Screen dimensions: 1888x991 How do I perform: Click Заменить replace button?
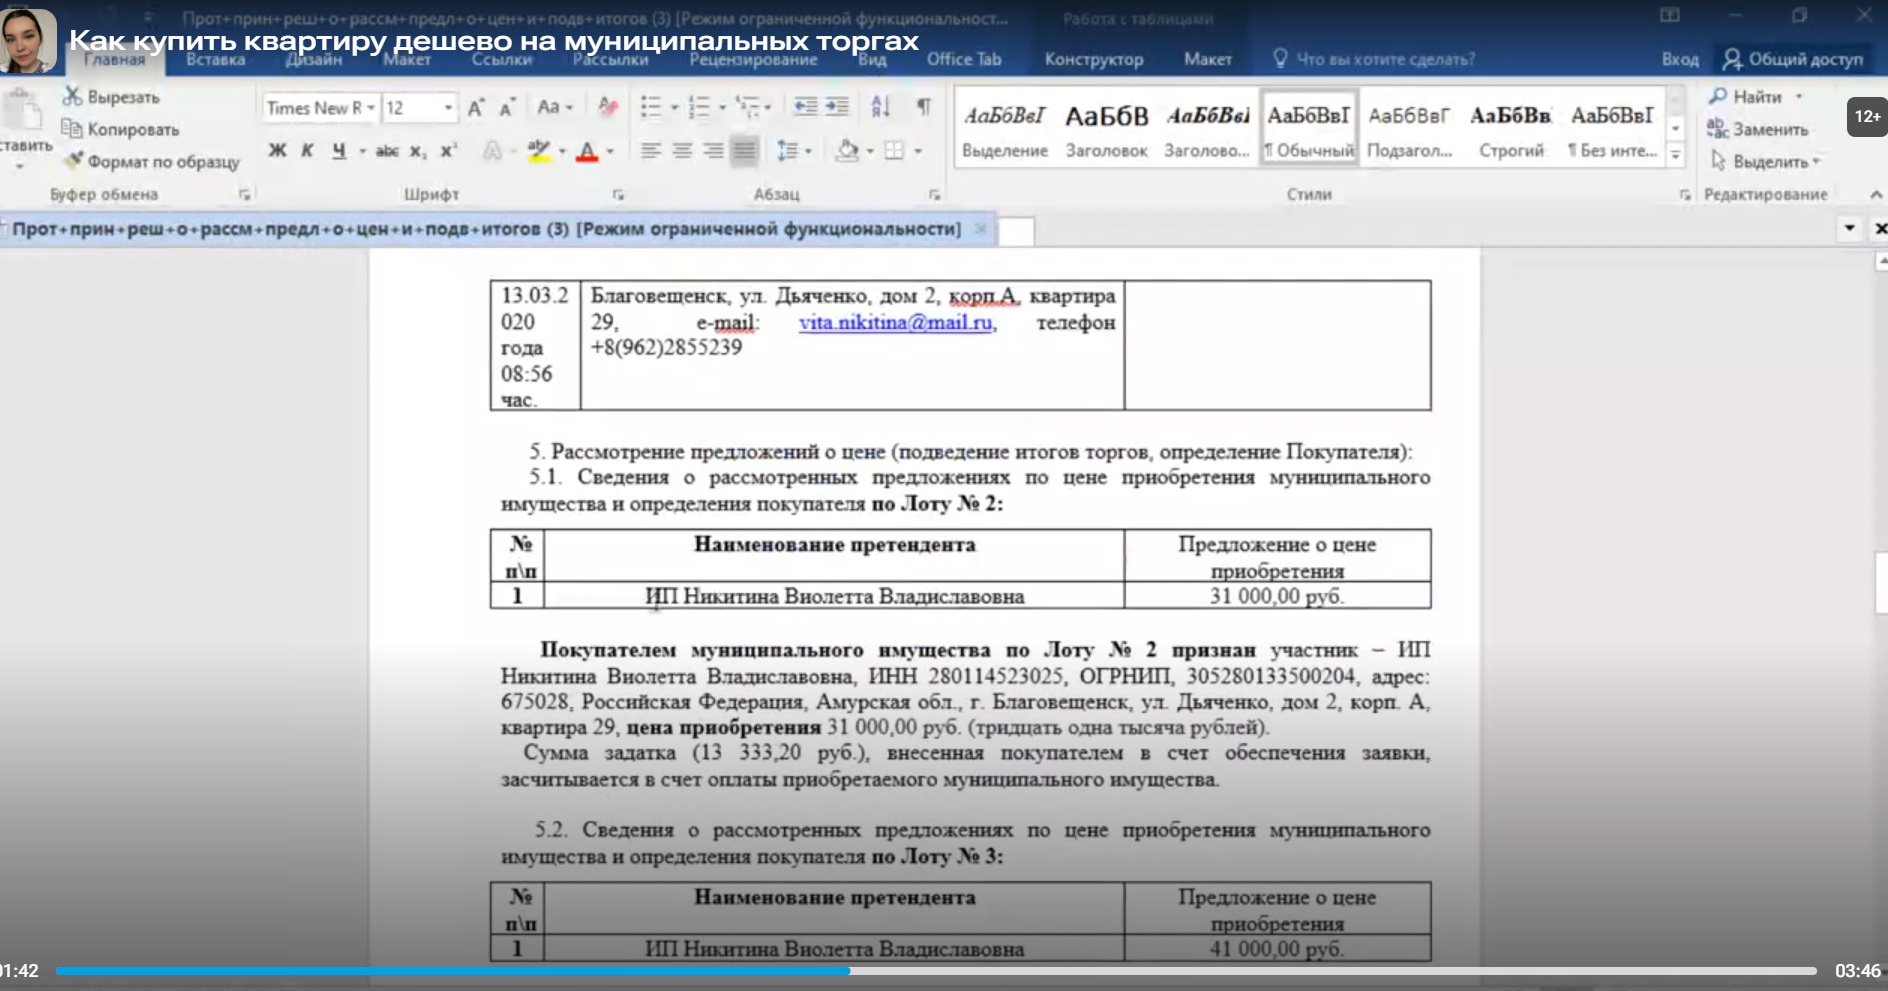pyautogui.click(x=1759, y=129)
